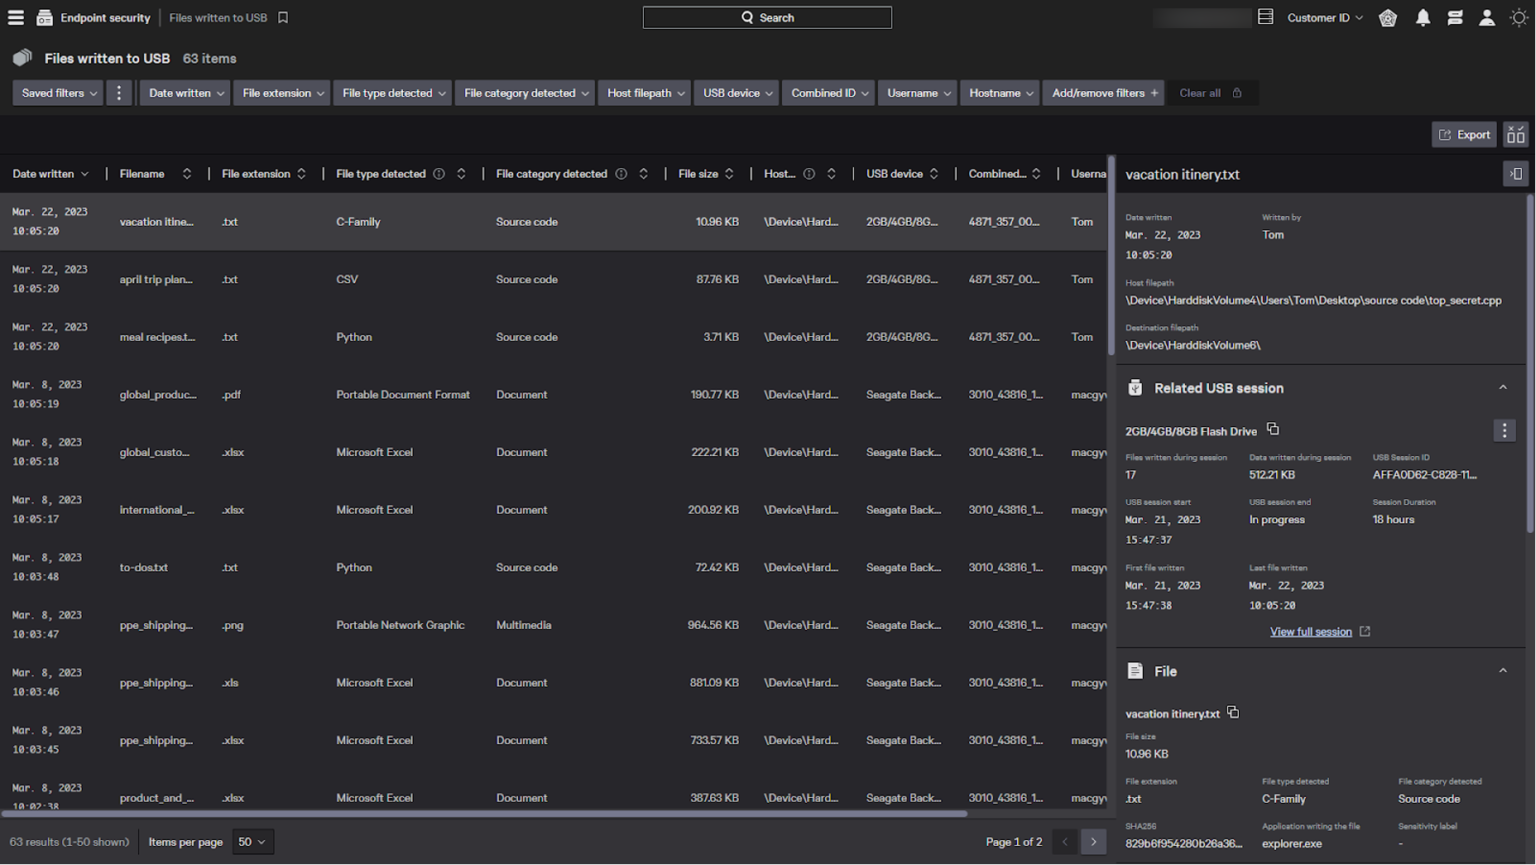Open the notifications bell

[1422, 18]
